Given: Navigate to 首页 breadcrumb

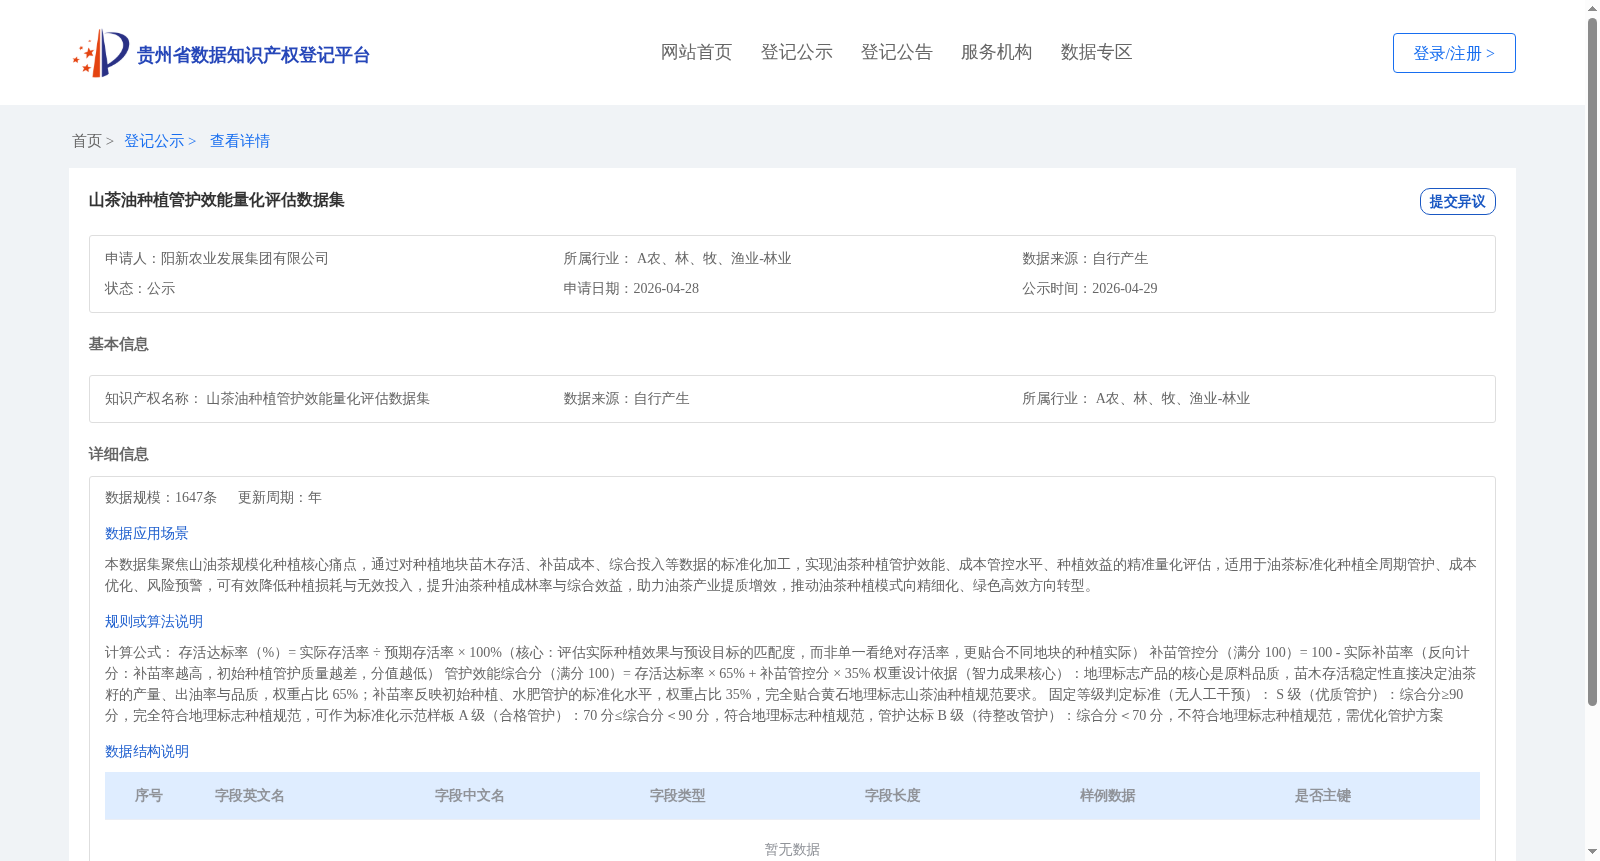Looking at the screenshot, I should pyautogui.click(x=87, y=141).
